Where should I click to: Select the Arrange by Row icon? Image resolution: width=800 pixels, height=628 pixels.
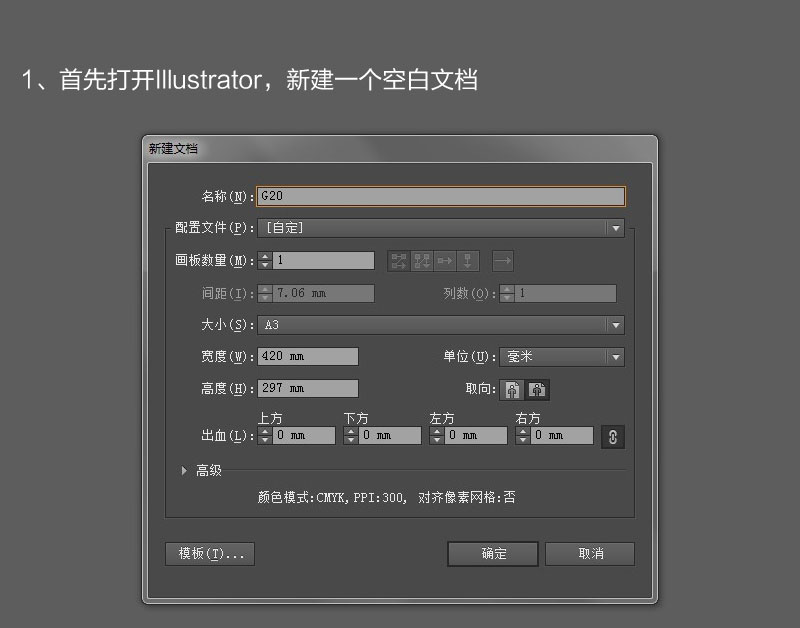(x=444, y=261)
